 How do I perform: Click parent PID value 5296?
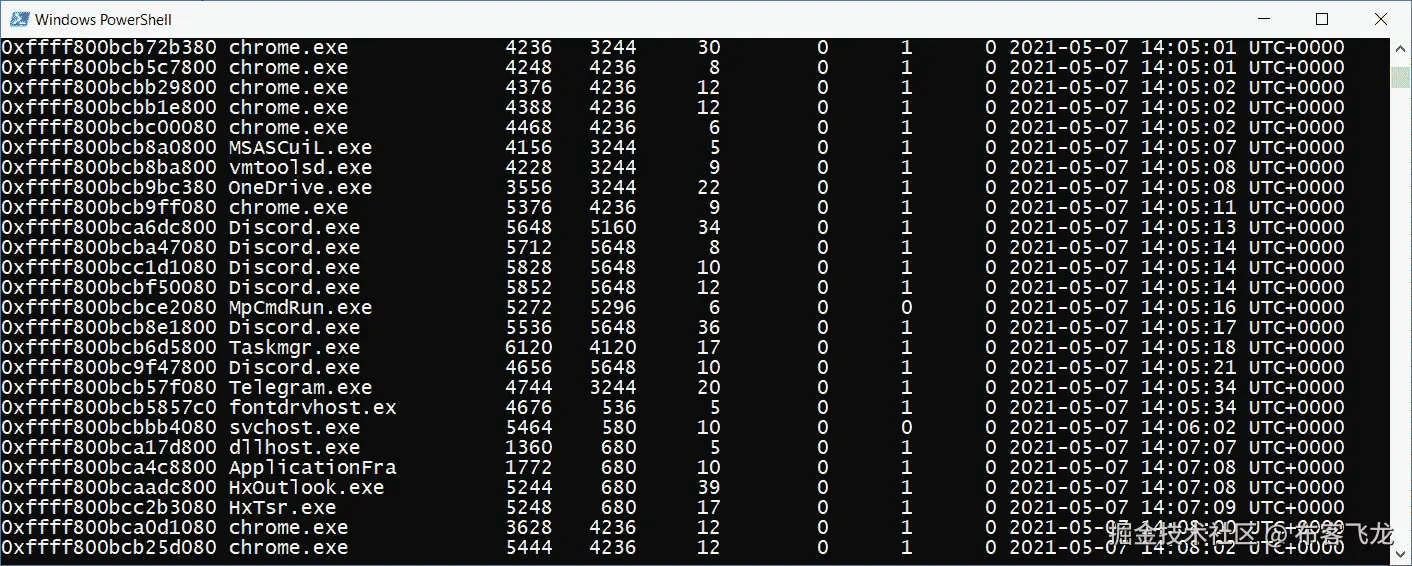tap(612, 307)
